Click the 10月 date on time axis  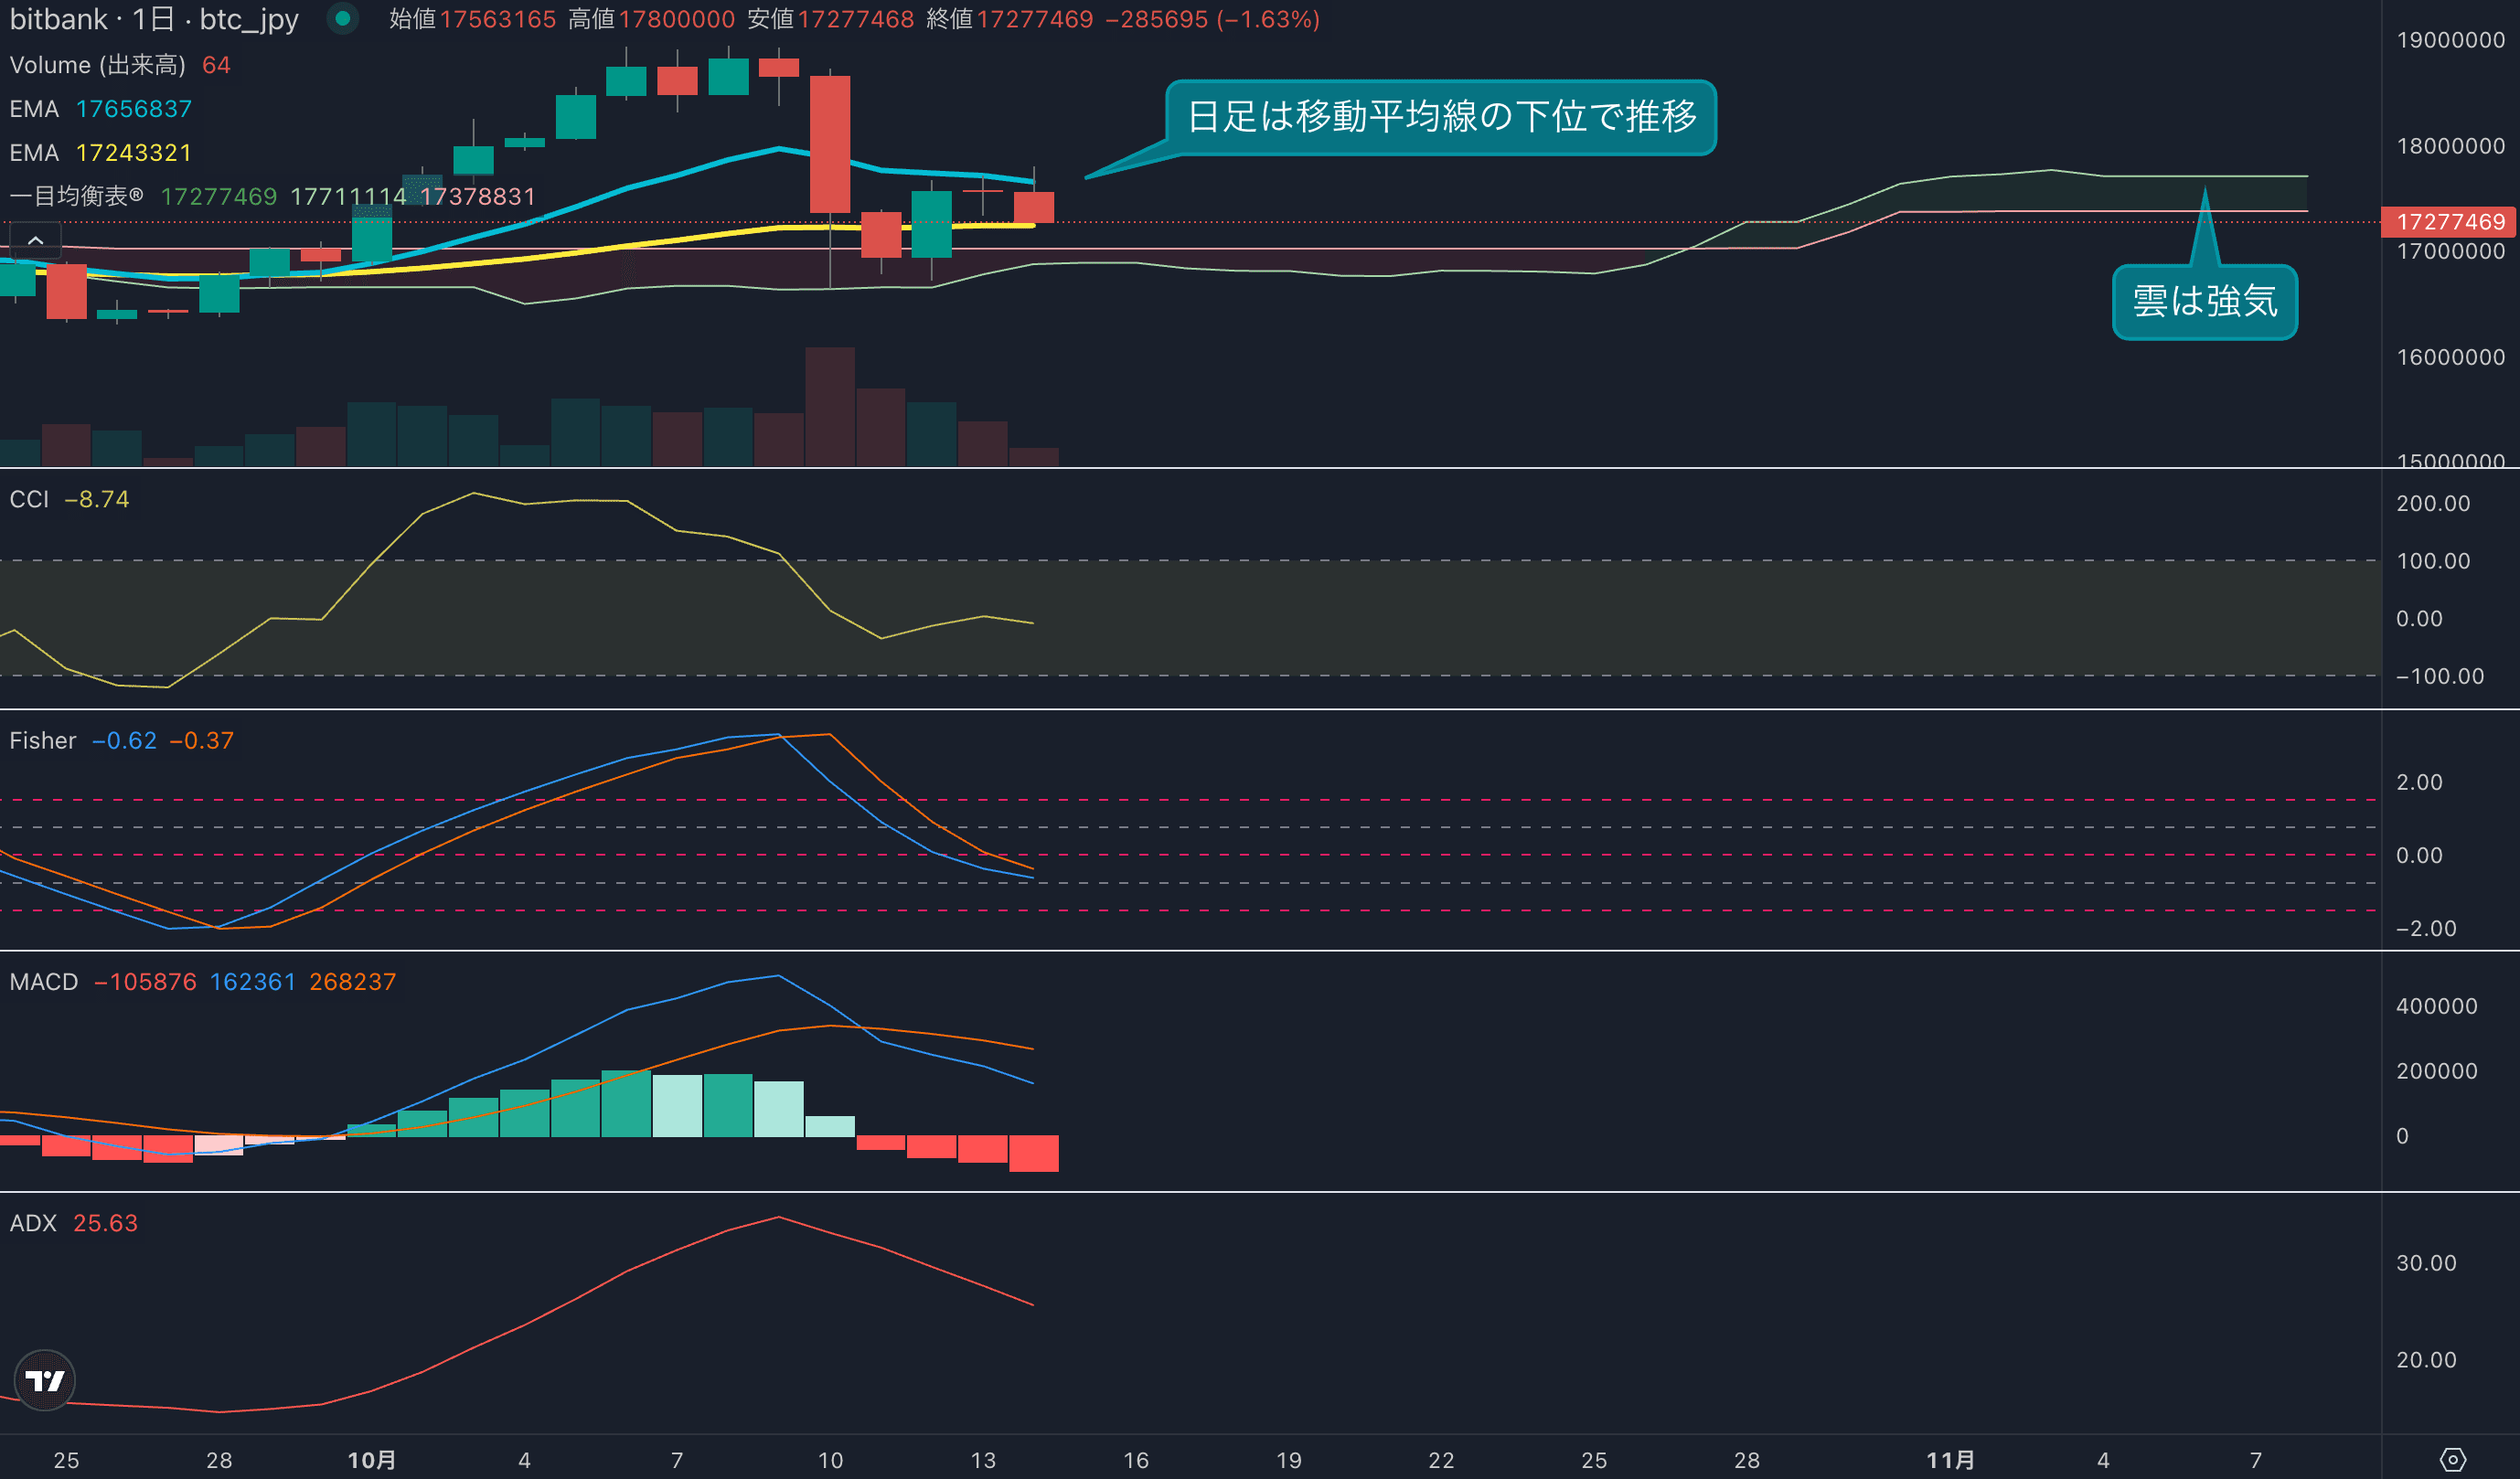click(371, 1459)
